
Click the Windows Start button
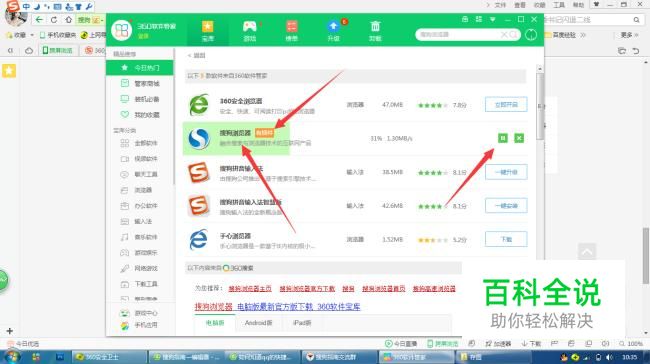tap(12, 357)
